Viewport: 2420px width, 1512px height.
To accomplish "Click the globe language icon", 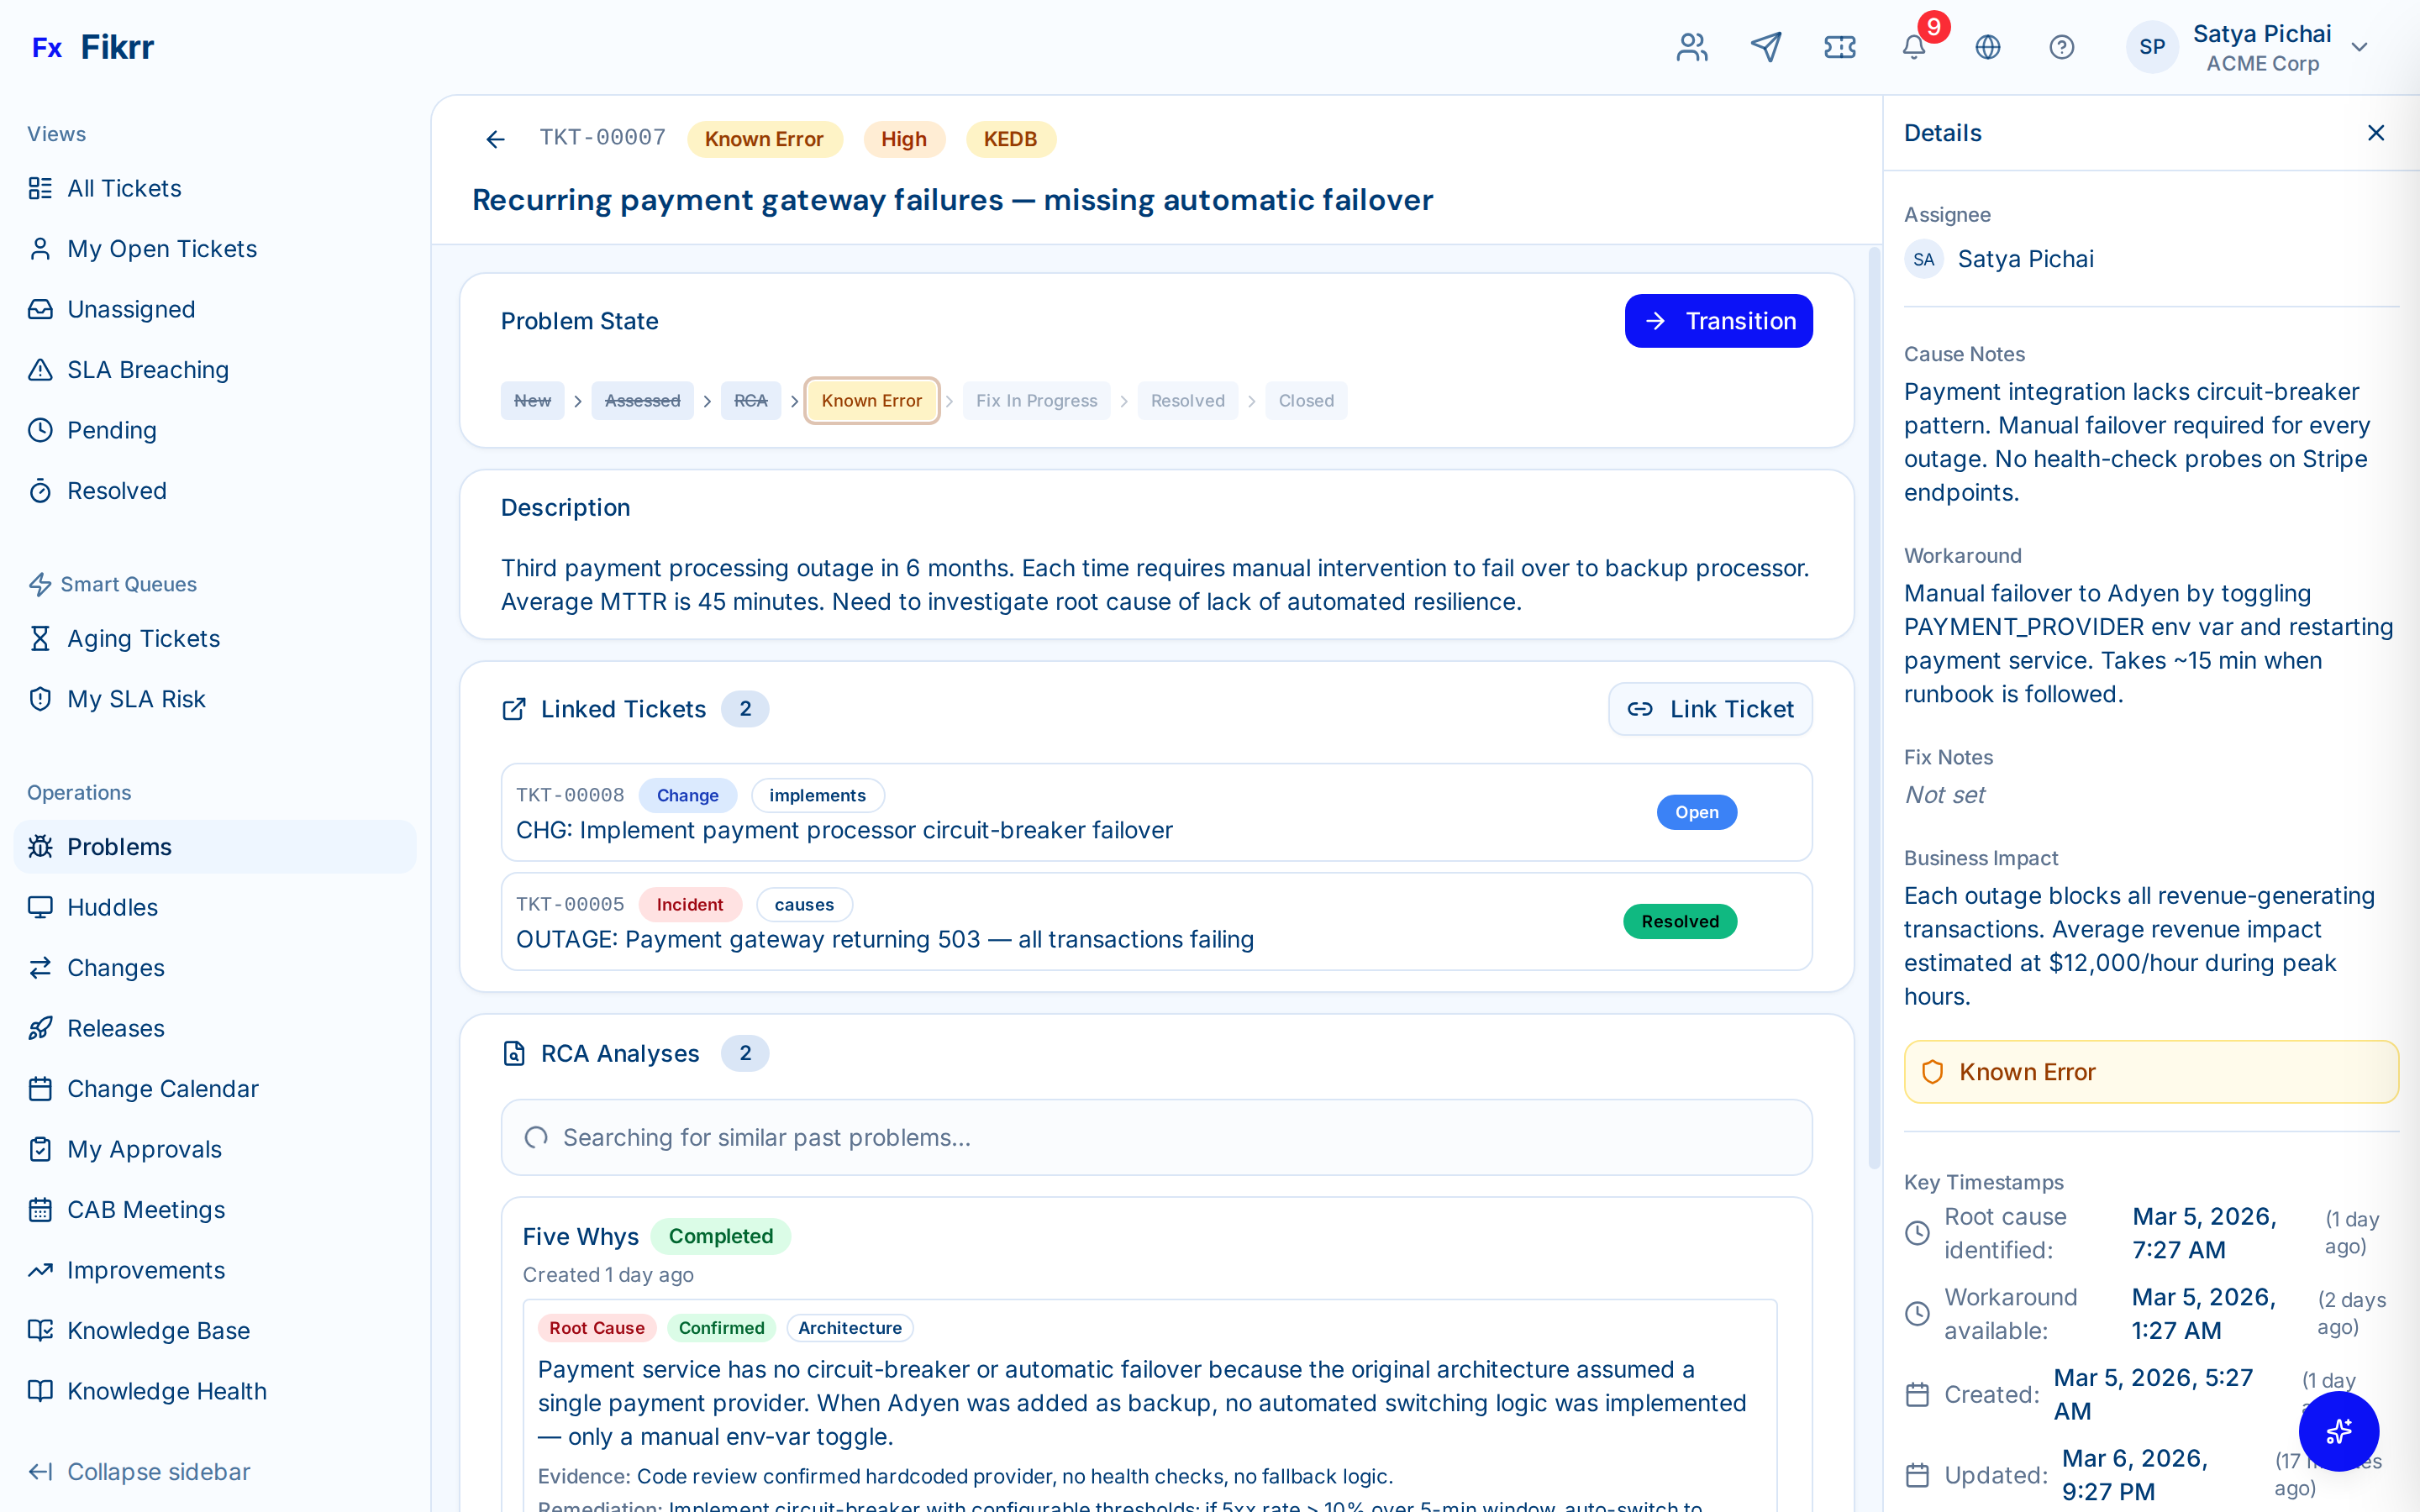I will [x=1988, y=47].
